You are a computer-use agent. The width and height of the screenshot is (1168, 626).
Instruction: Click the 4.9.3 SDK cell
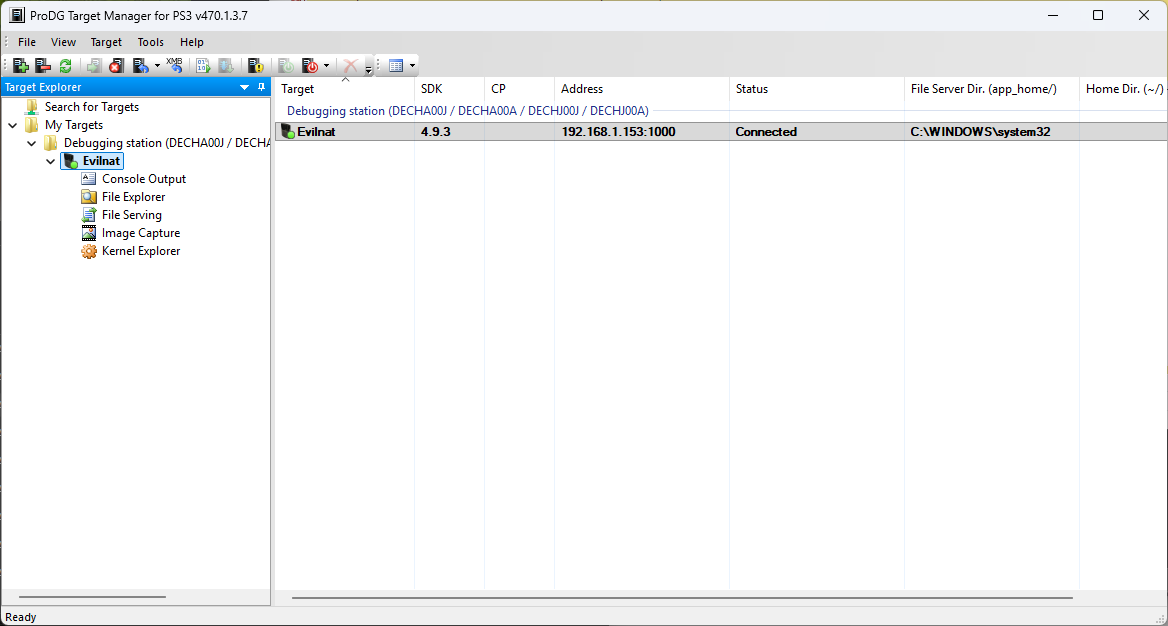click(436, 132)
